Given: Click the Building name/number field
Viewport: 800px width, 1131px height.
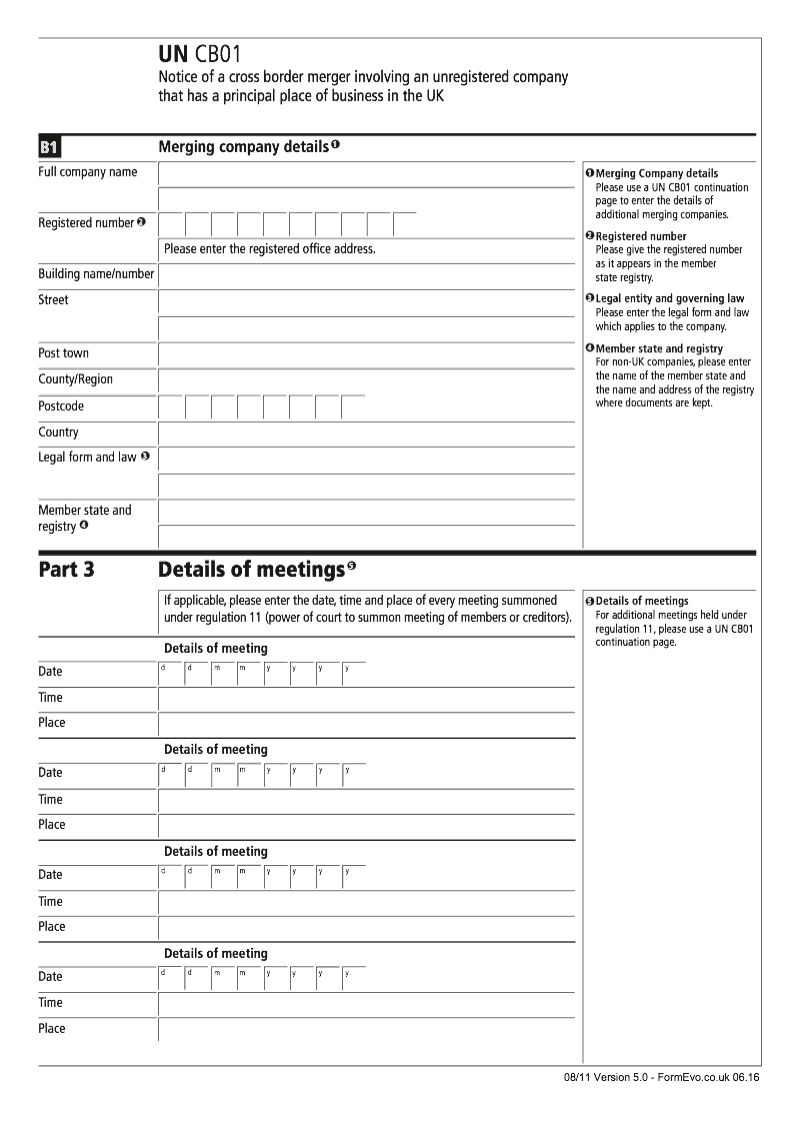Looking at the screenshot, I should [x=366, y=275].
